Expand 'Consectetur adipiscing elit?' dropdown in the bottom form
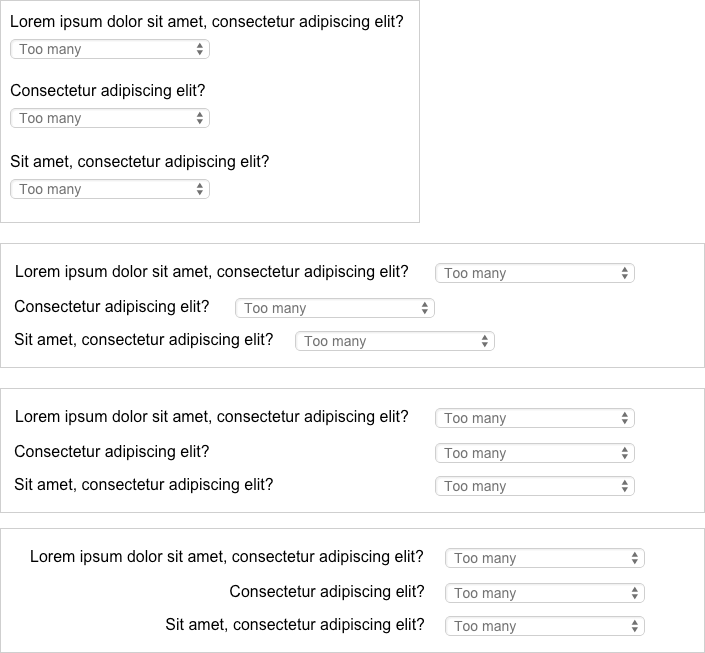The width and height of the screenshot is (705, 653). [545, 593]
